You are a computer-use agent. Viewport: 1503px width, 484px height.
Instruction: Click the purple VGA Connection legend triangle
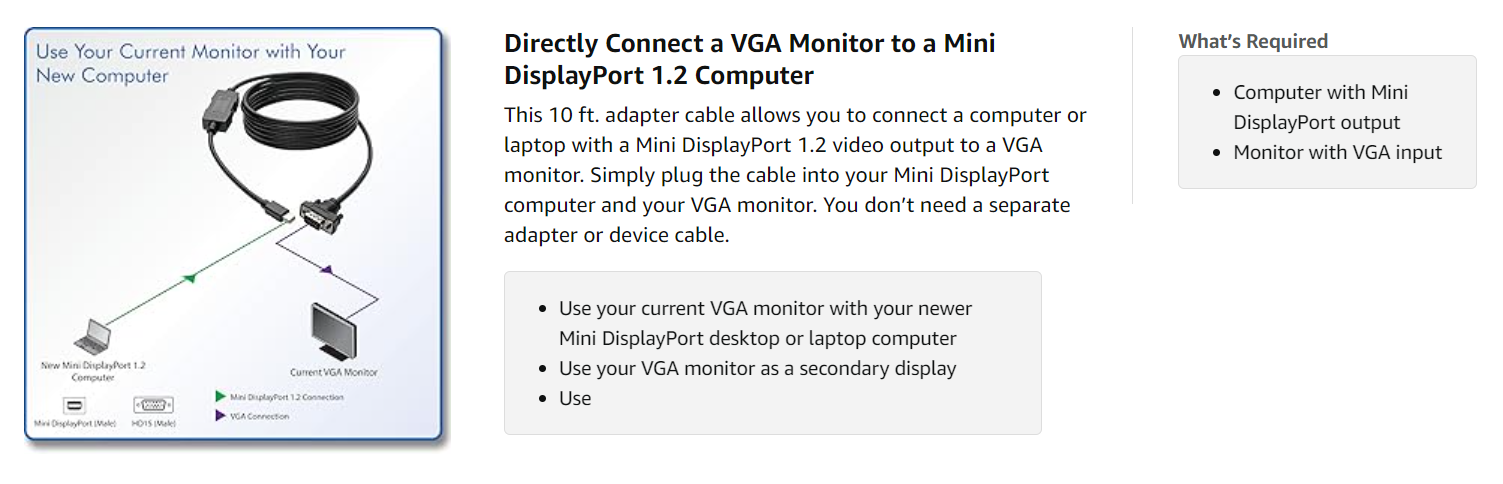coord(220,416)
